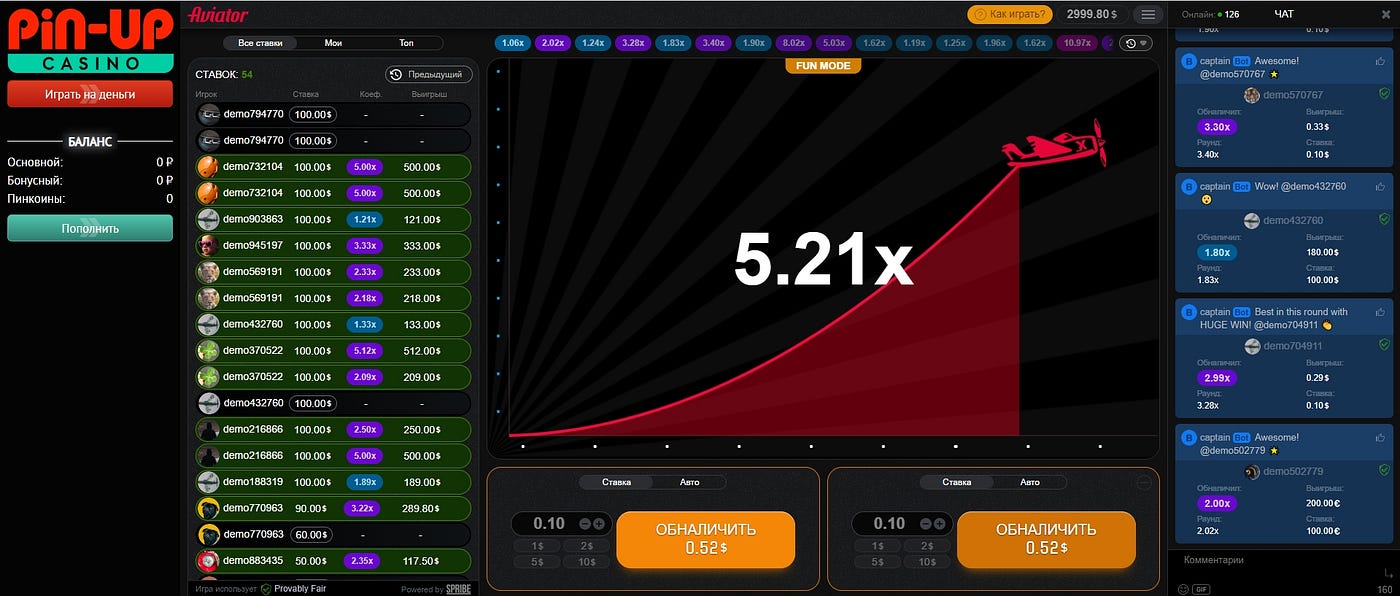
Task: Click the 10.97x history multiplier
Action: [1077, 43]
